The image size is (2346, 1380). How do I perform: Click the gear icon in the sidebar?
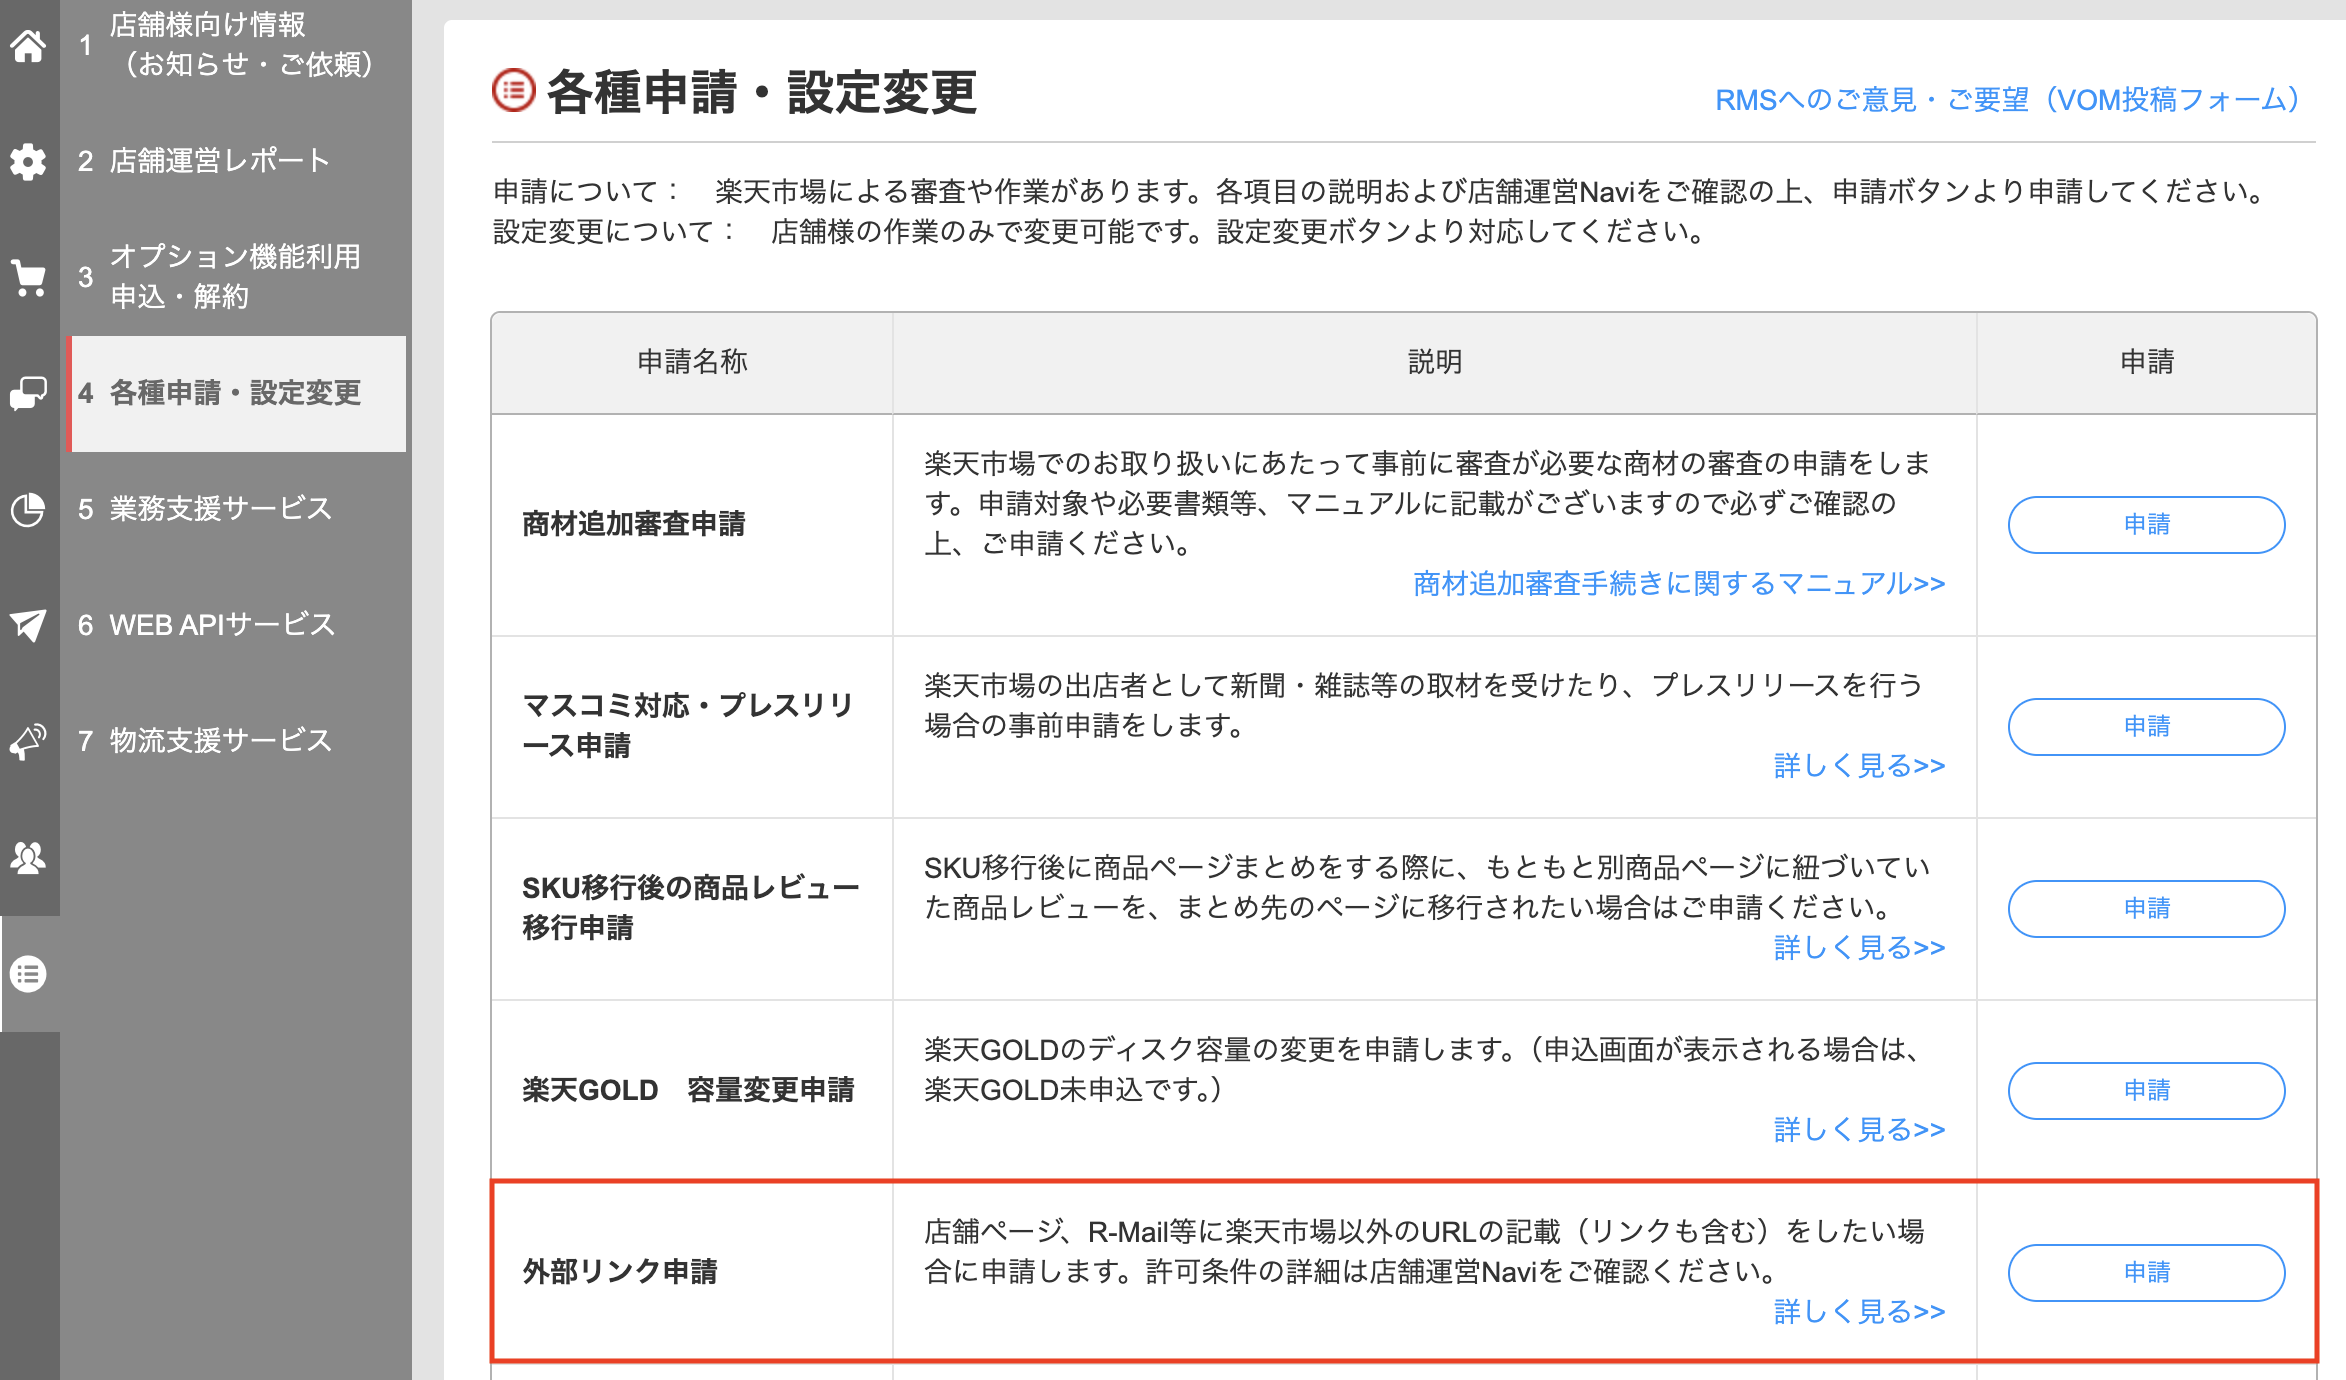click(x=28, y=161)
